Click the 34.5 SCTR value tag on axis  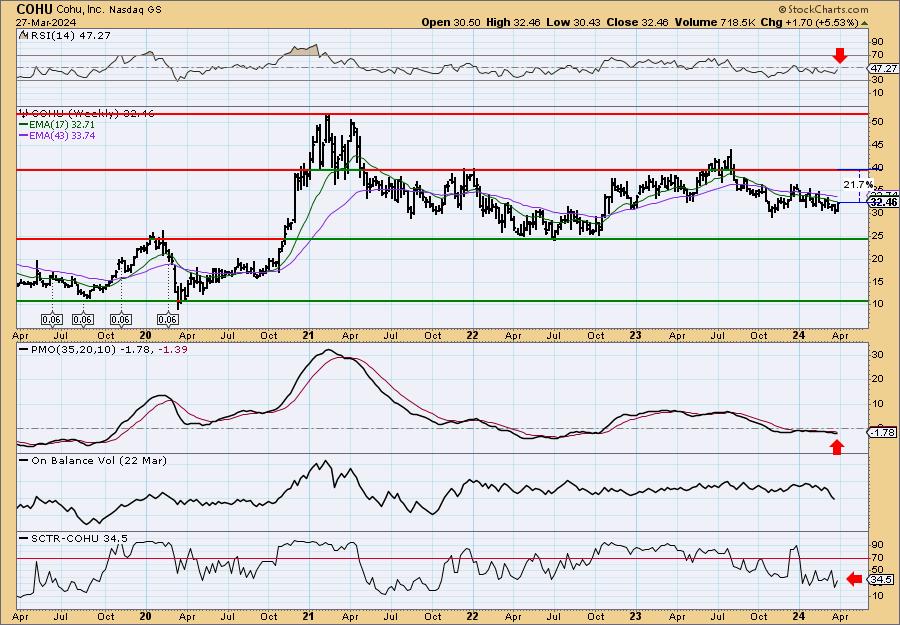click(x=882, y=580)
